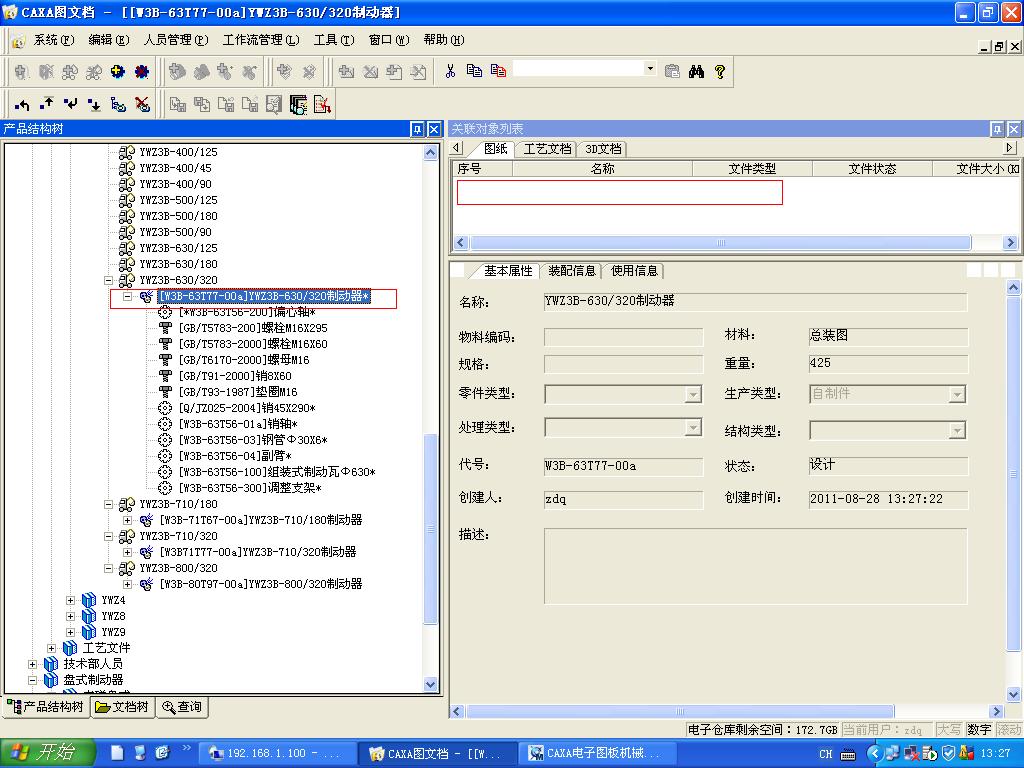Open the 工具 menu
Screen dimensions: 1024x768
pyautogui.click(x=334, y=40)
